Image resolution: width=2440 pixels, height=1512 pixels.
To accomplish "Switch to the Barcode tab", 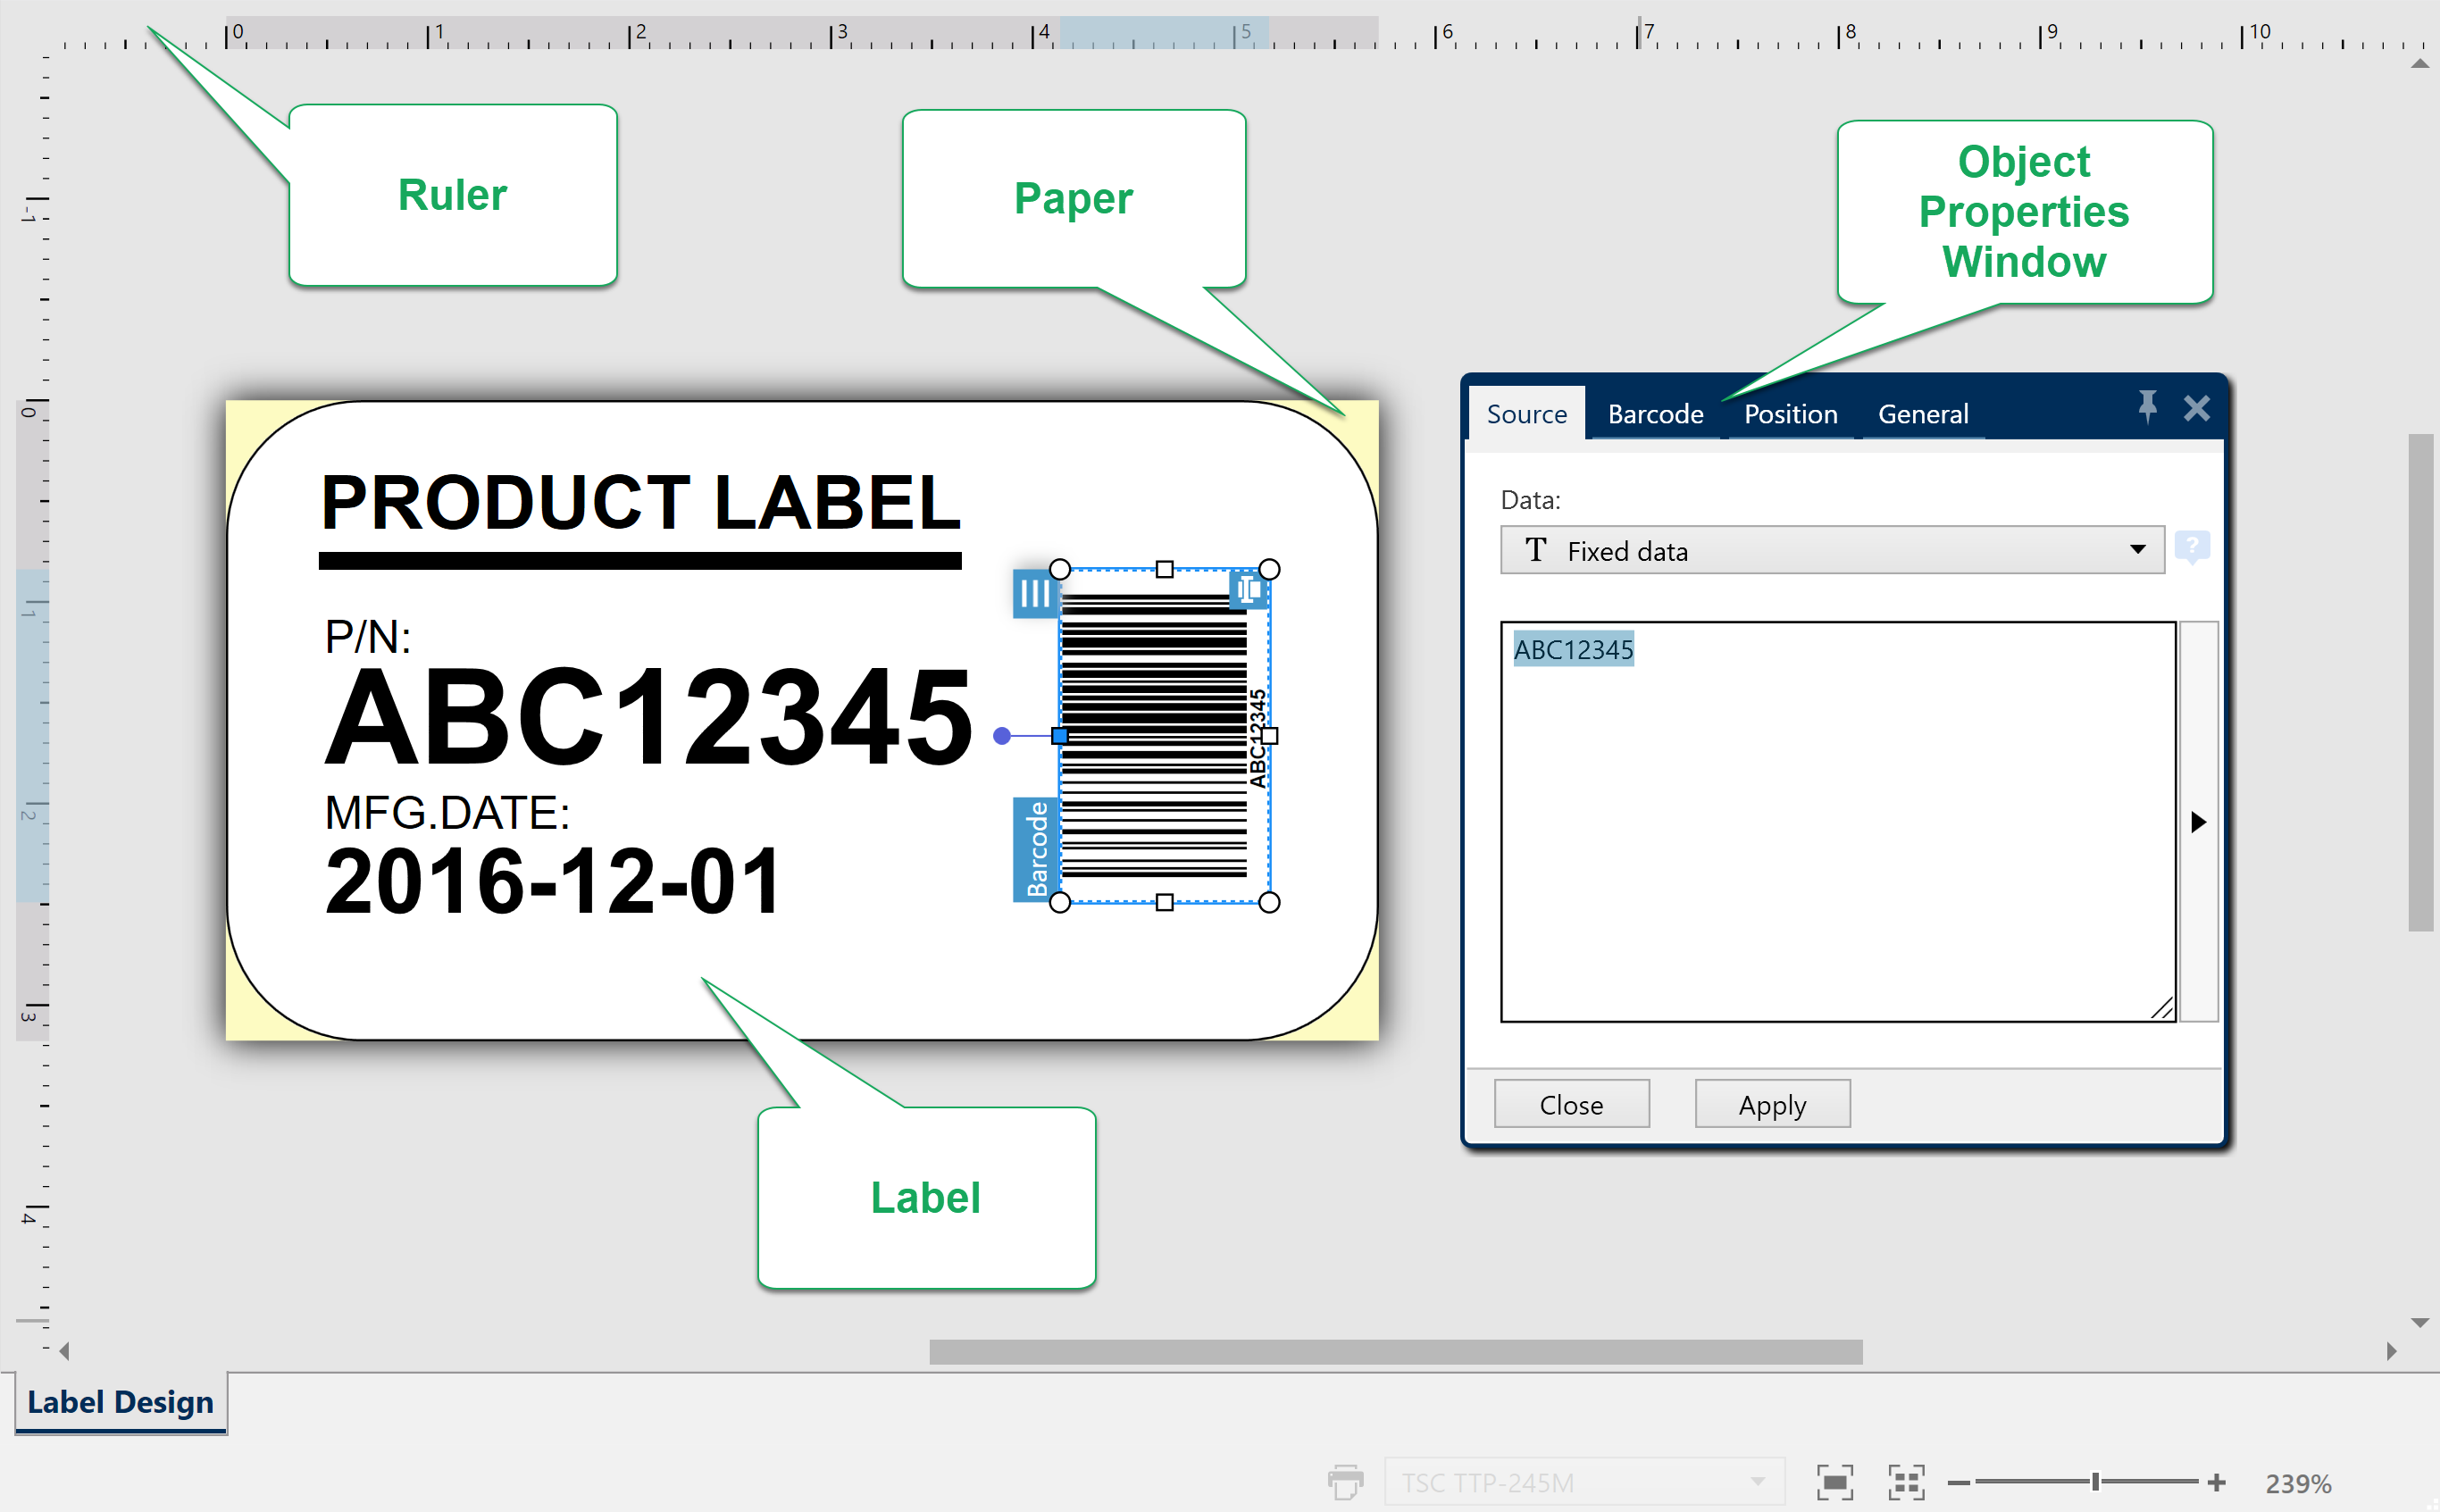I will pos(1655,414).
